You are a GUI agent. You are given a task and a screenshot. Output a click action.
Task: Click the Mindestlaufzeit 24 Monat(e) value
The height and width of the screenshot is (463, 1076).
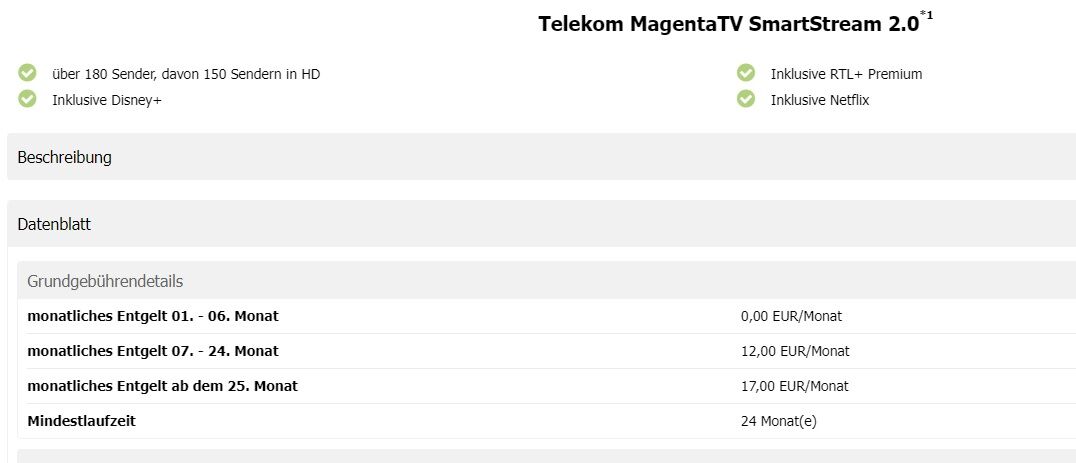coord(779,421)
